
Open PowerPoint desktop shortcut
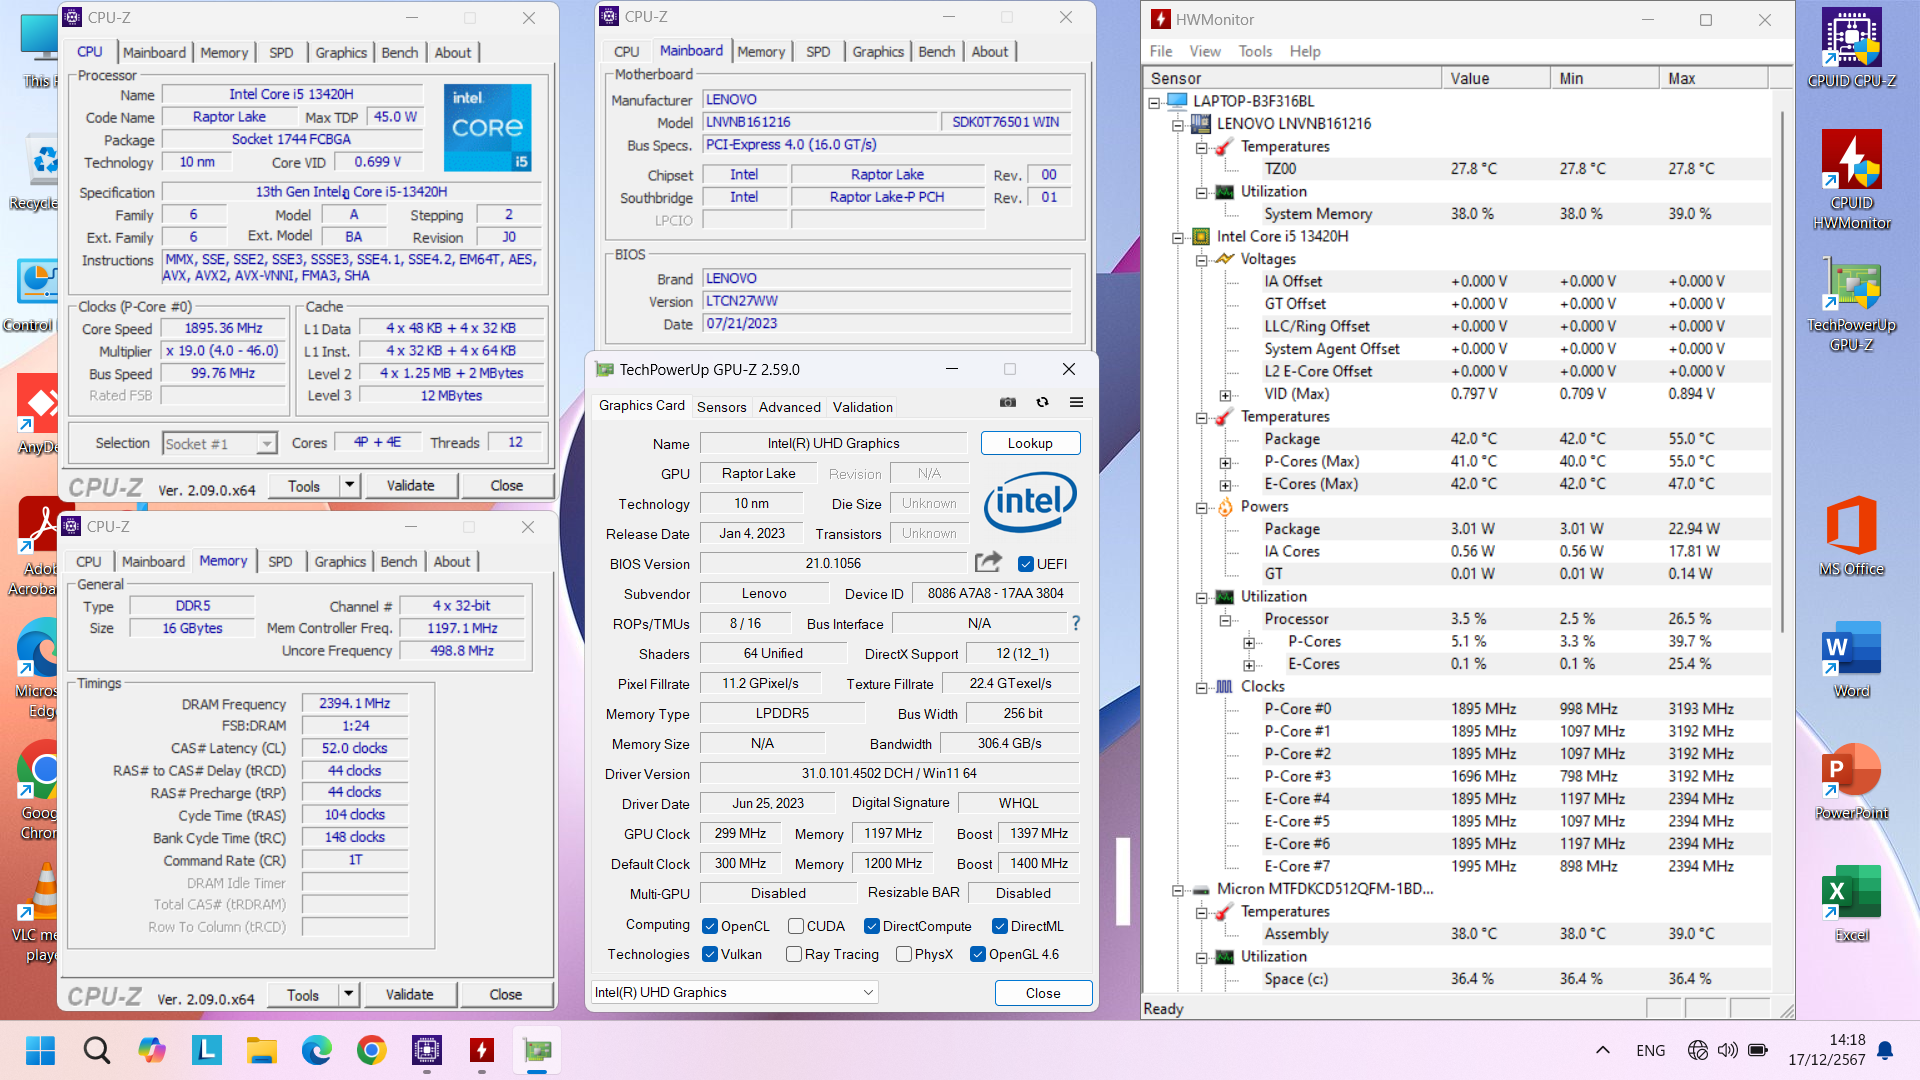pos(1851,782)
